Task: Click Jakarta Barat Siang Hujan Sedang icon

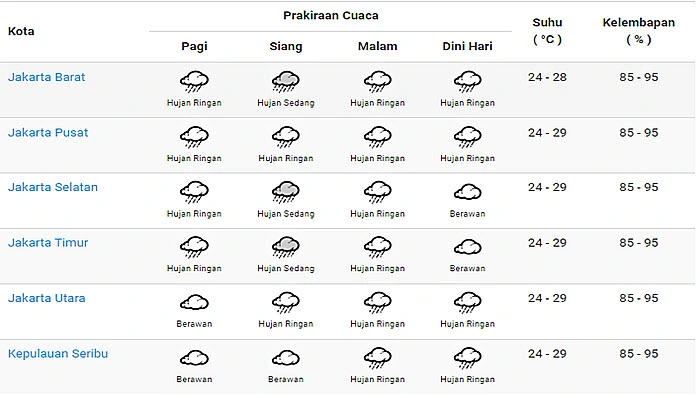Action: coord(286,81)
